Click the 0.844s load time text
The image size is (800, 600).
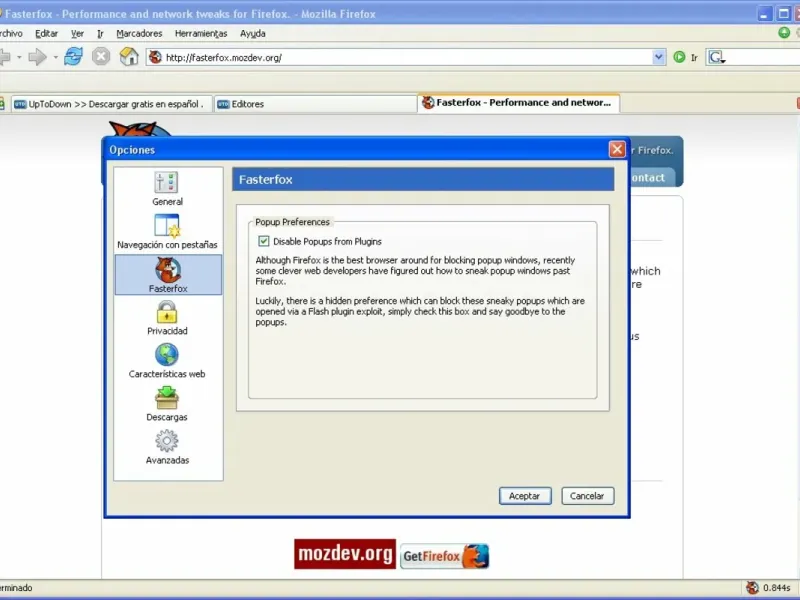(777, 588)
